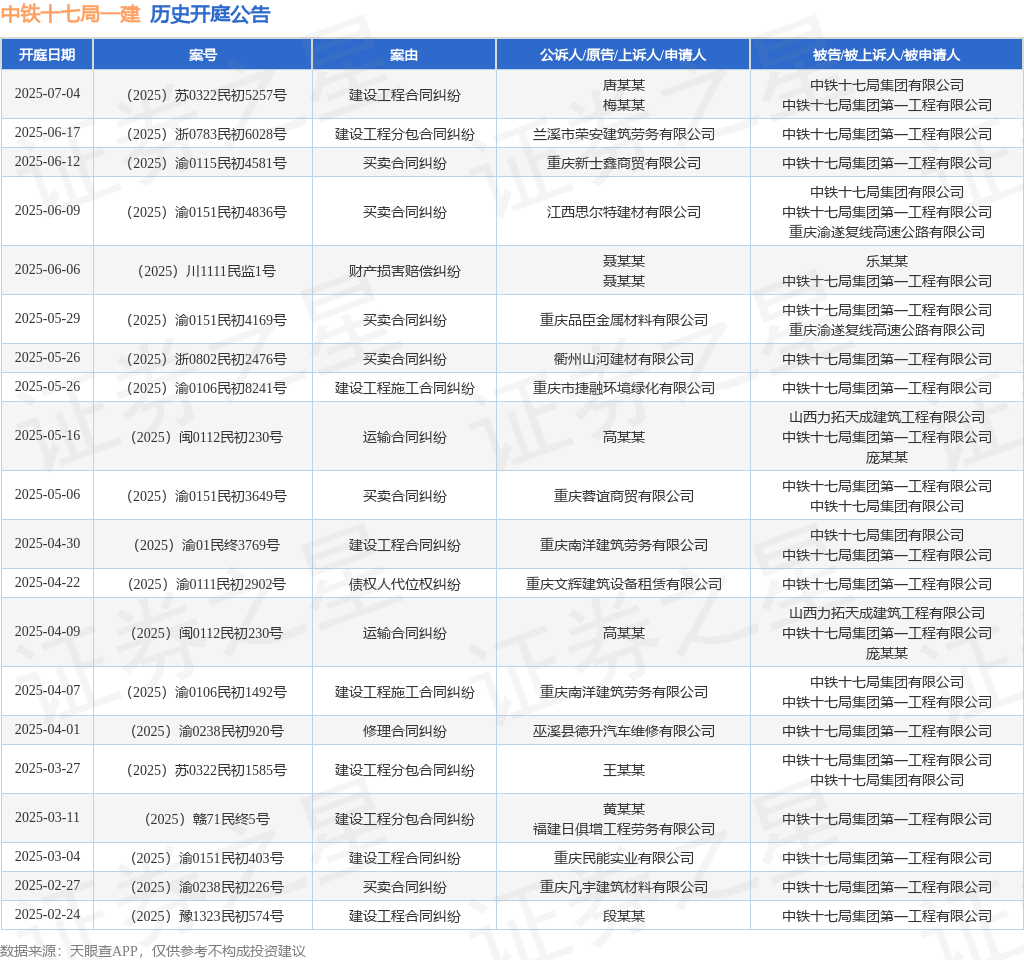Viewport: 1024px width, 960px height.
Task: Select the 案号 column header
Action: point(203,55)
